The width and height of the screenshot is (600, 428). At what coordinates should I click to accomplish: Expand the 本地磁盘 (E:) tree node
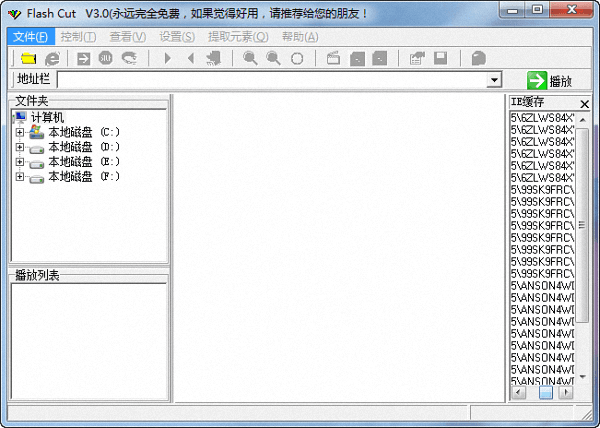click(x=20, y=162)
